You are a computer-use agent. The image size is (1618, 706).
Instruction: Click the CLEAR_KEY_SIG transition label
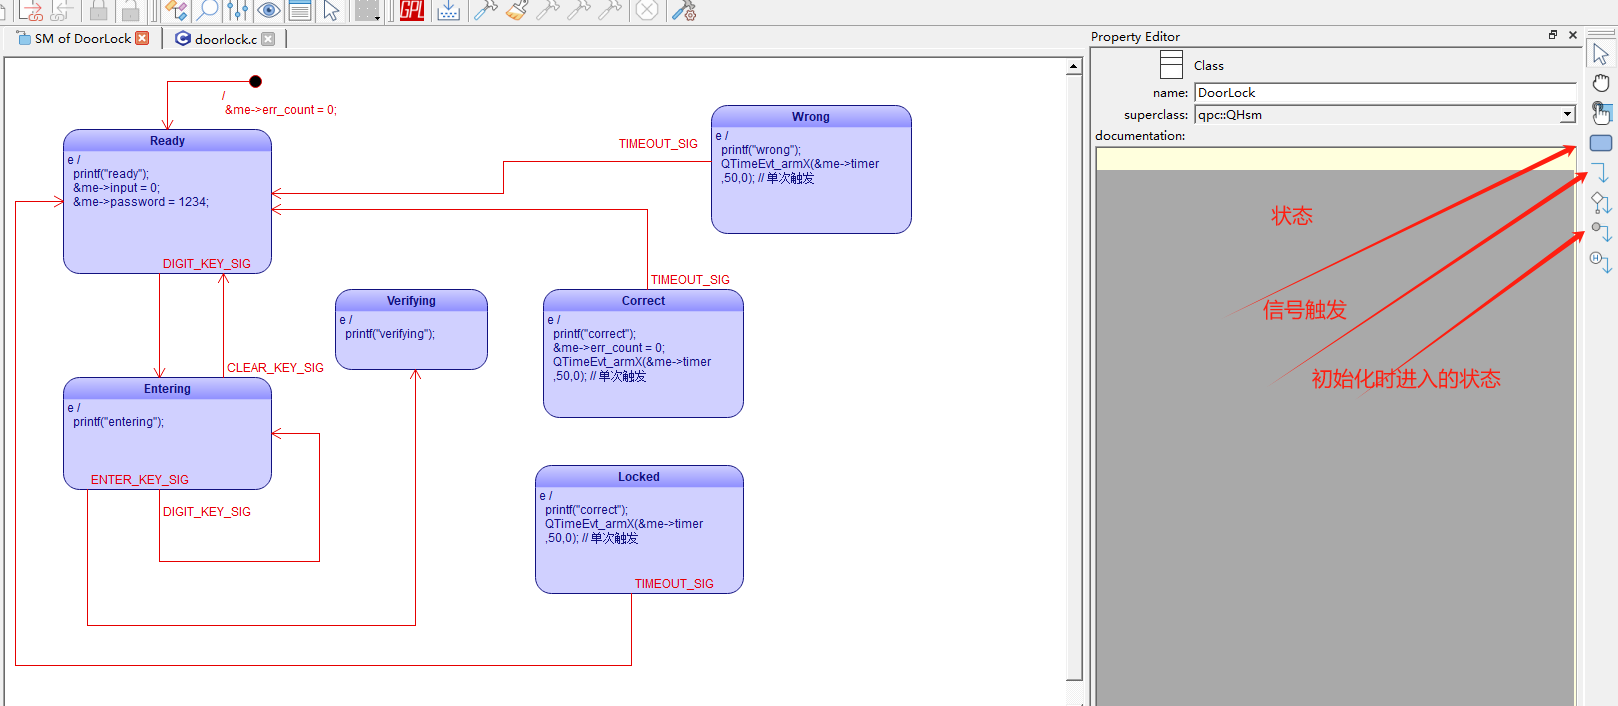click(x=275, y=368)
